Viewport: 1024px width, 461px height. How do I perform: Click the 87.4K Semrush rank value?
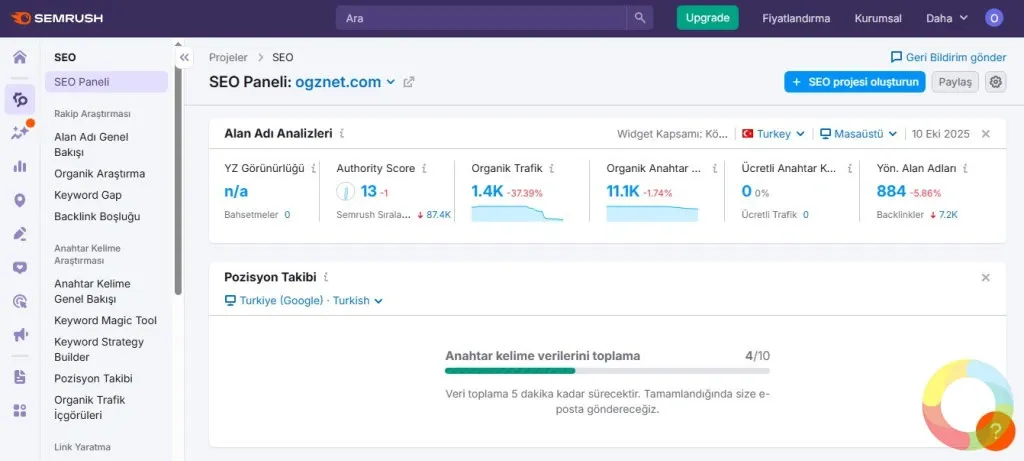tap(438, 214)
